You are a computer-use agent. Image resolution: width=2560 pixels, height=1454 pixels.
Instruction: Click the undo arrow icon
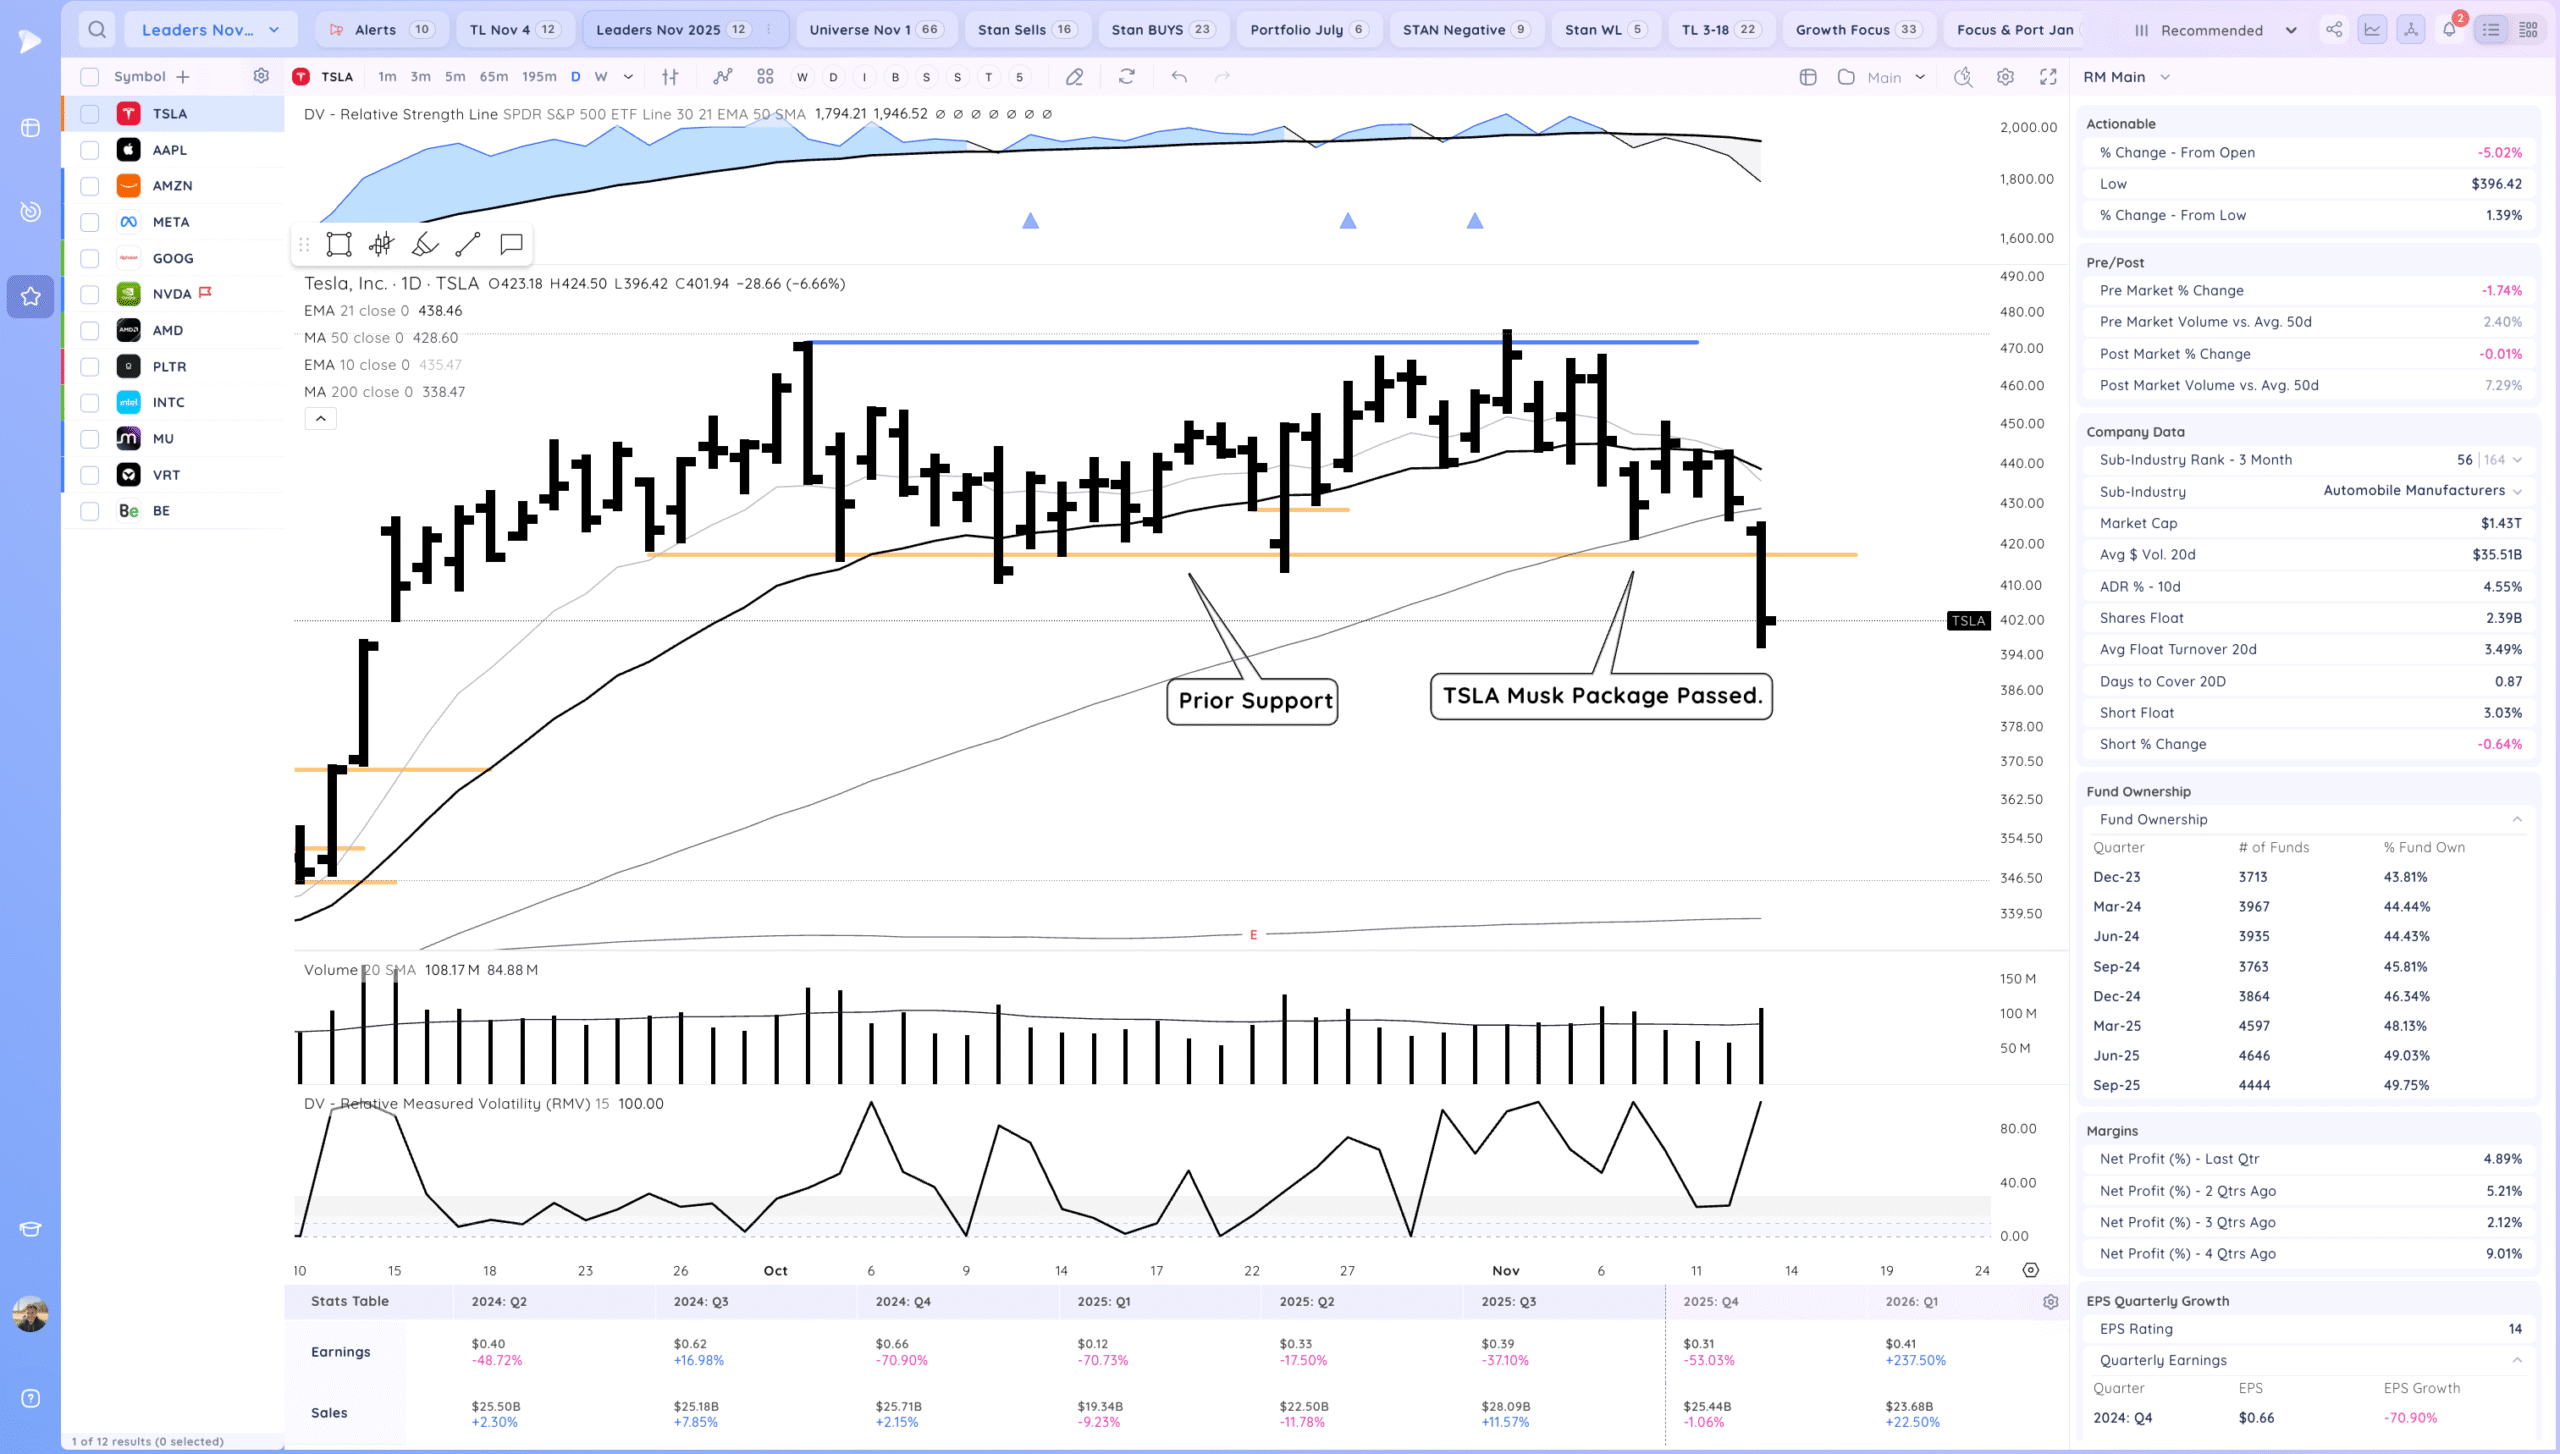tap(1179, 77)
